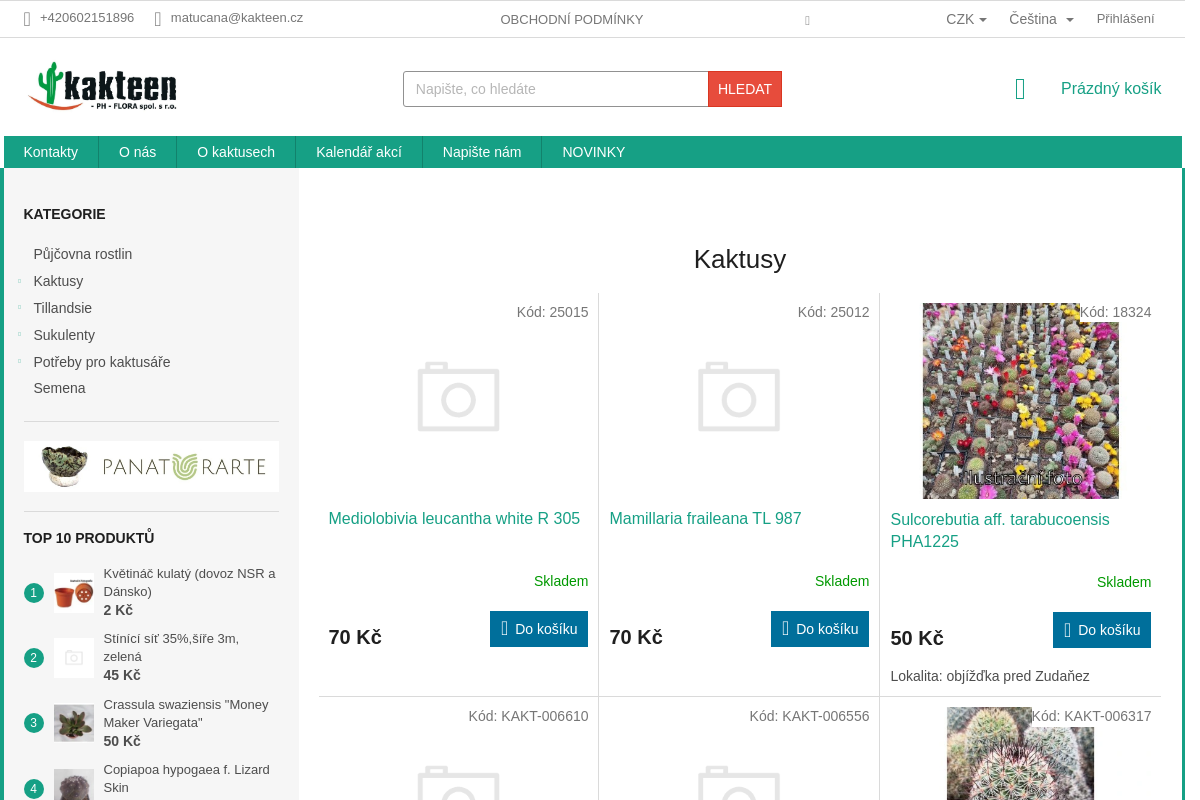This screenshot has height=800, width=1200.
Task: Click the Sulcorebutia product photo
Action: pos(1020,400)
